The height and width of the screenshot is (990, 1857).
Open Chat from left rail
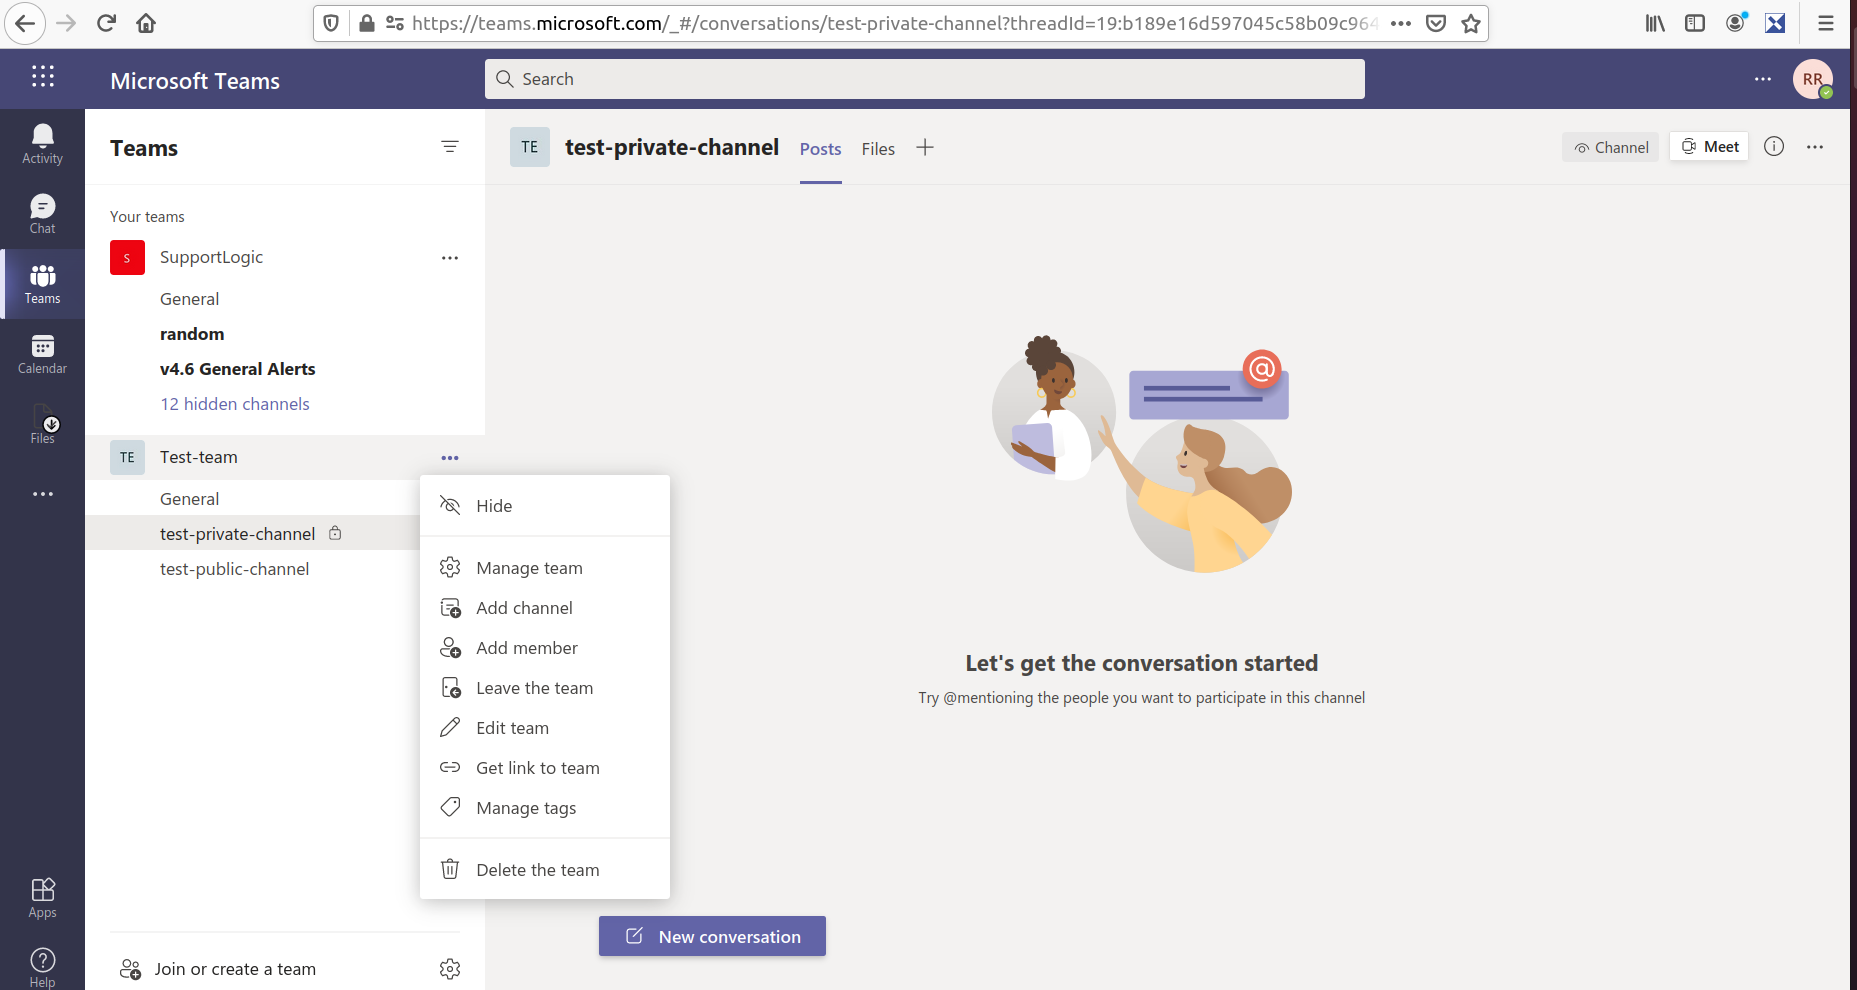[x=42, y=214]
